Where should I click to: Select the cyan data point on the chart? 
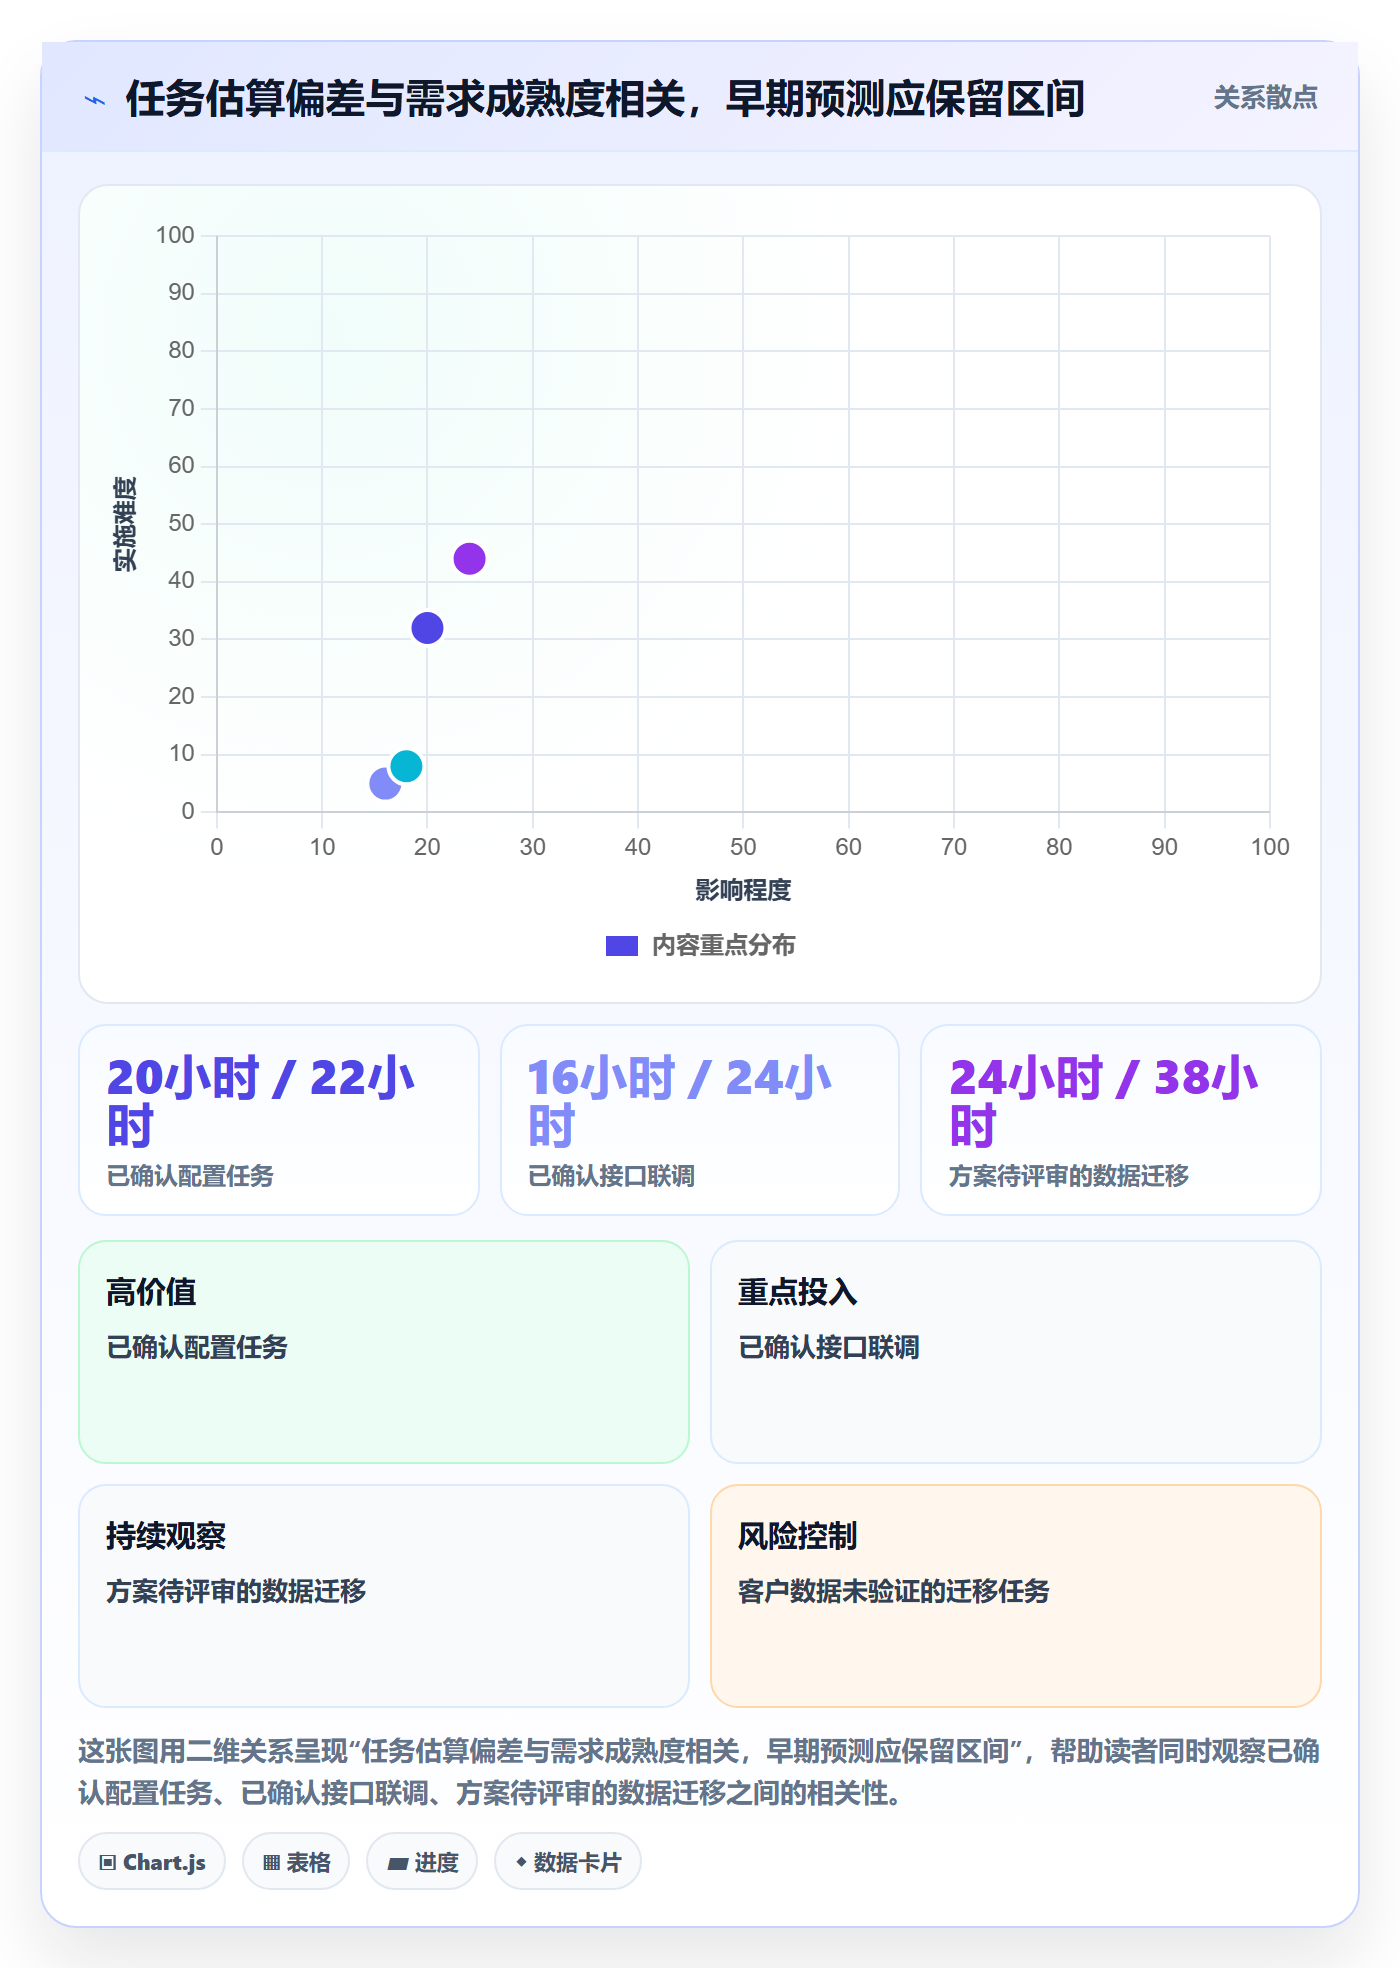[x=406, y=766]
